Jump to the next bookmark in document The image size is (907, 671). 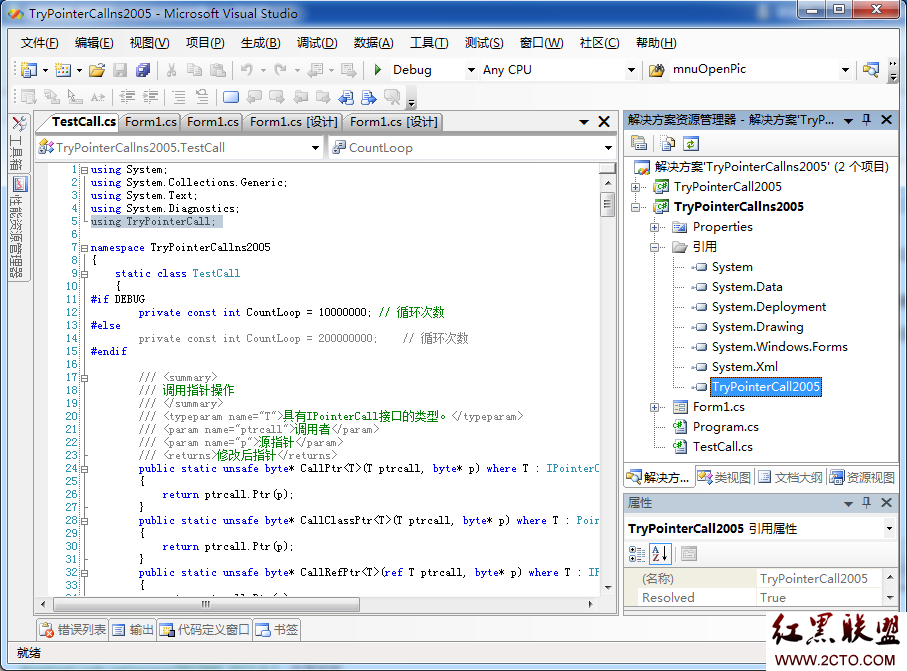[368, 97]
